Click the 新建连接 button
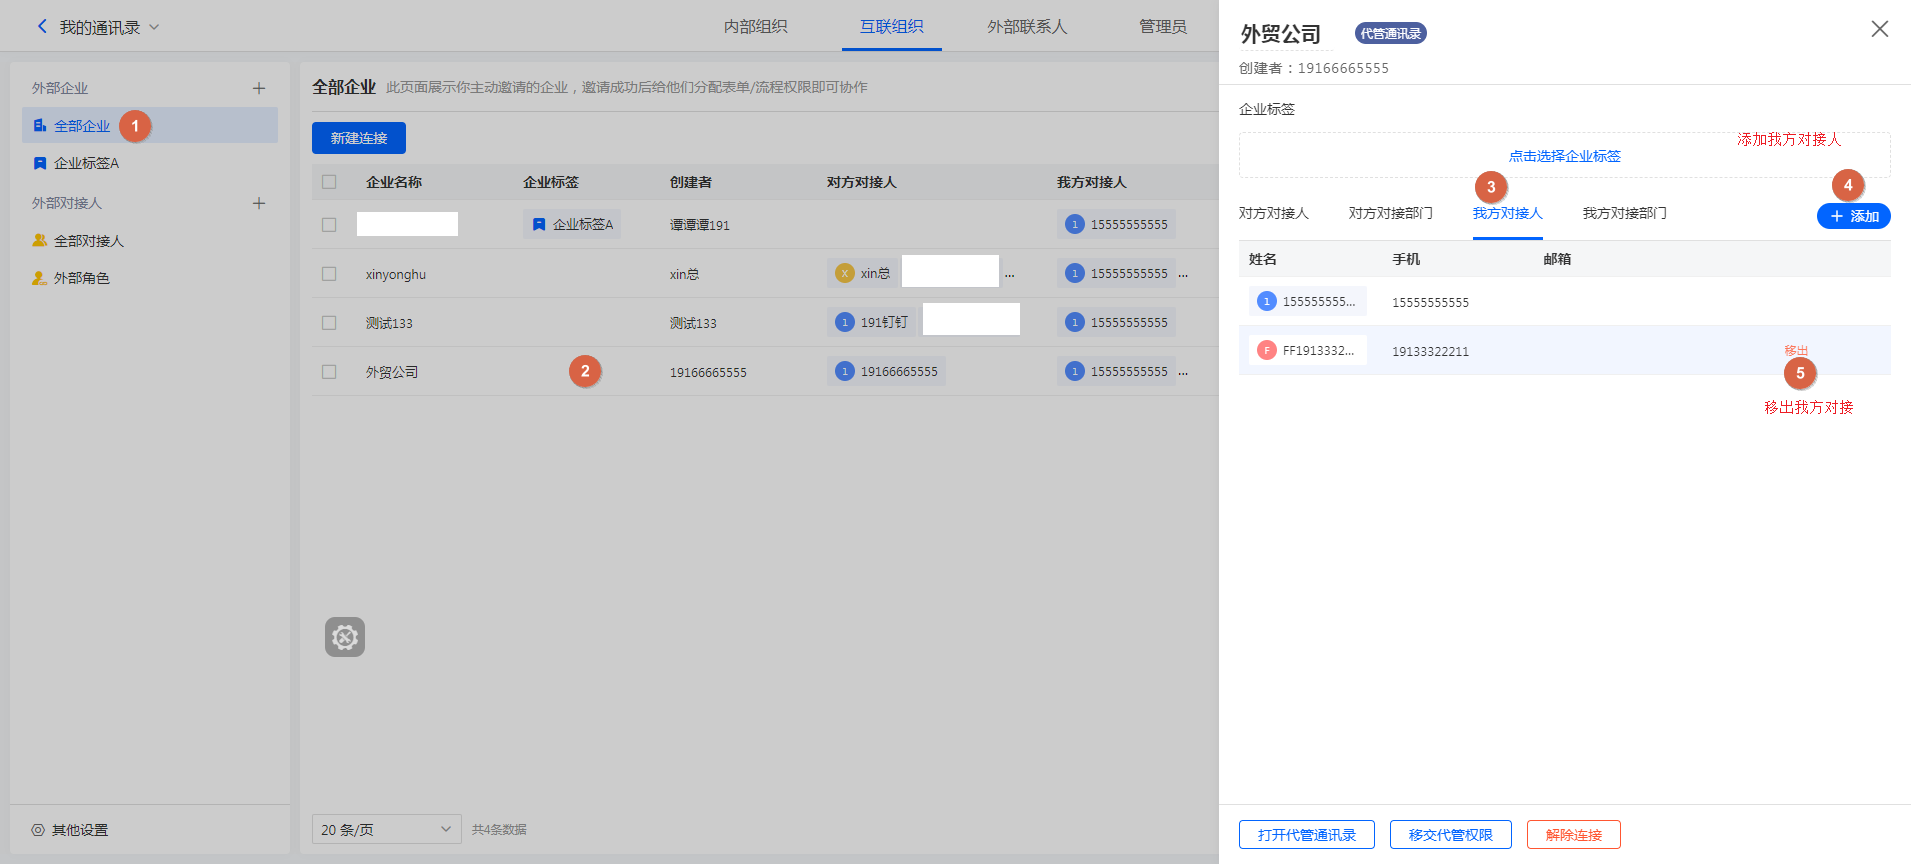The height and width of the screenshot is (864, 1919). click(x=359, y=138)
